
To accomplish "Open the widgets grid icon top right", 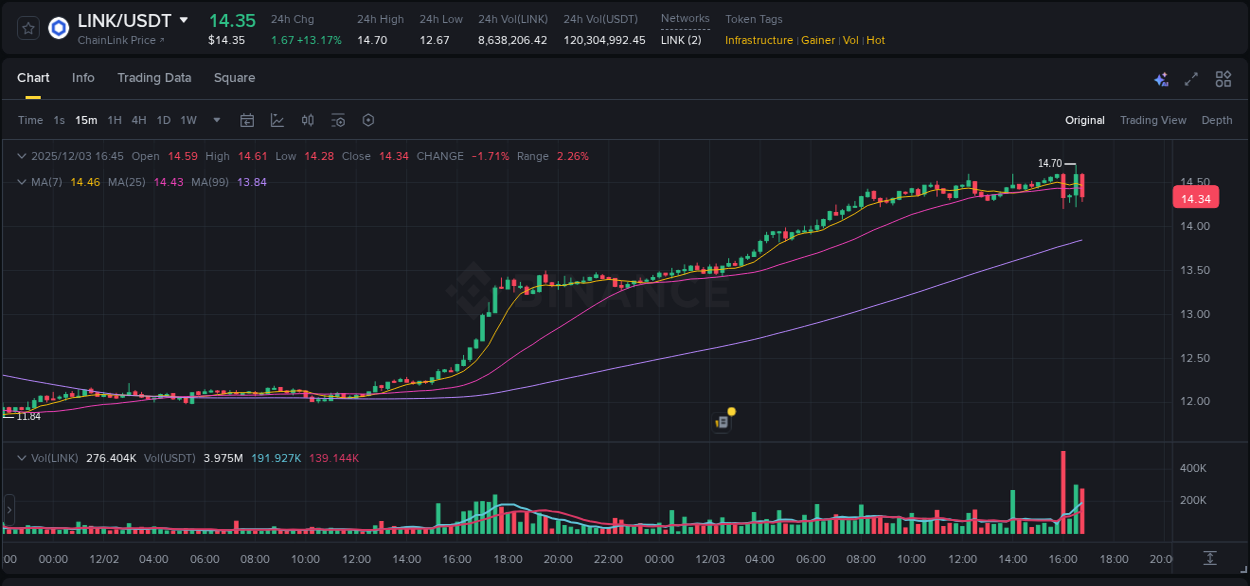I will point(1222,79).
